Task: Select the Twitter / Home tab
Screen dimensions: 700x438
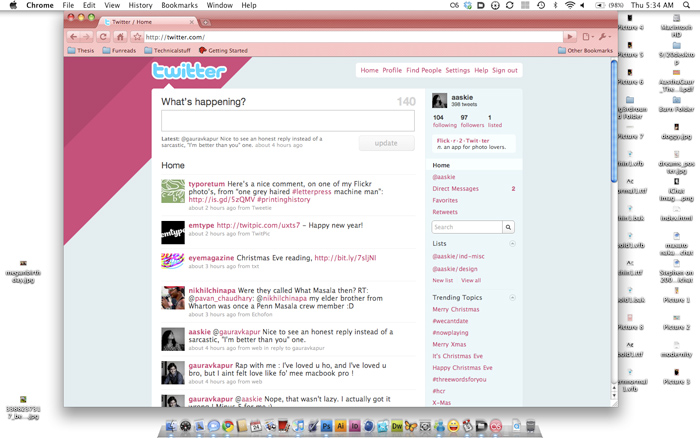Action: pyautogui.click(x=149, y=22)
